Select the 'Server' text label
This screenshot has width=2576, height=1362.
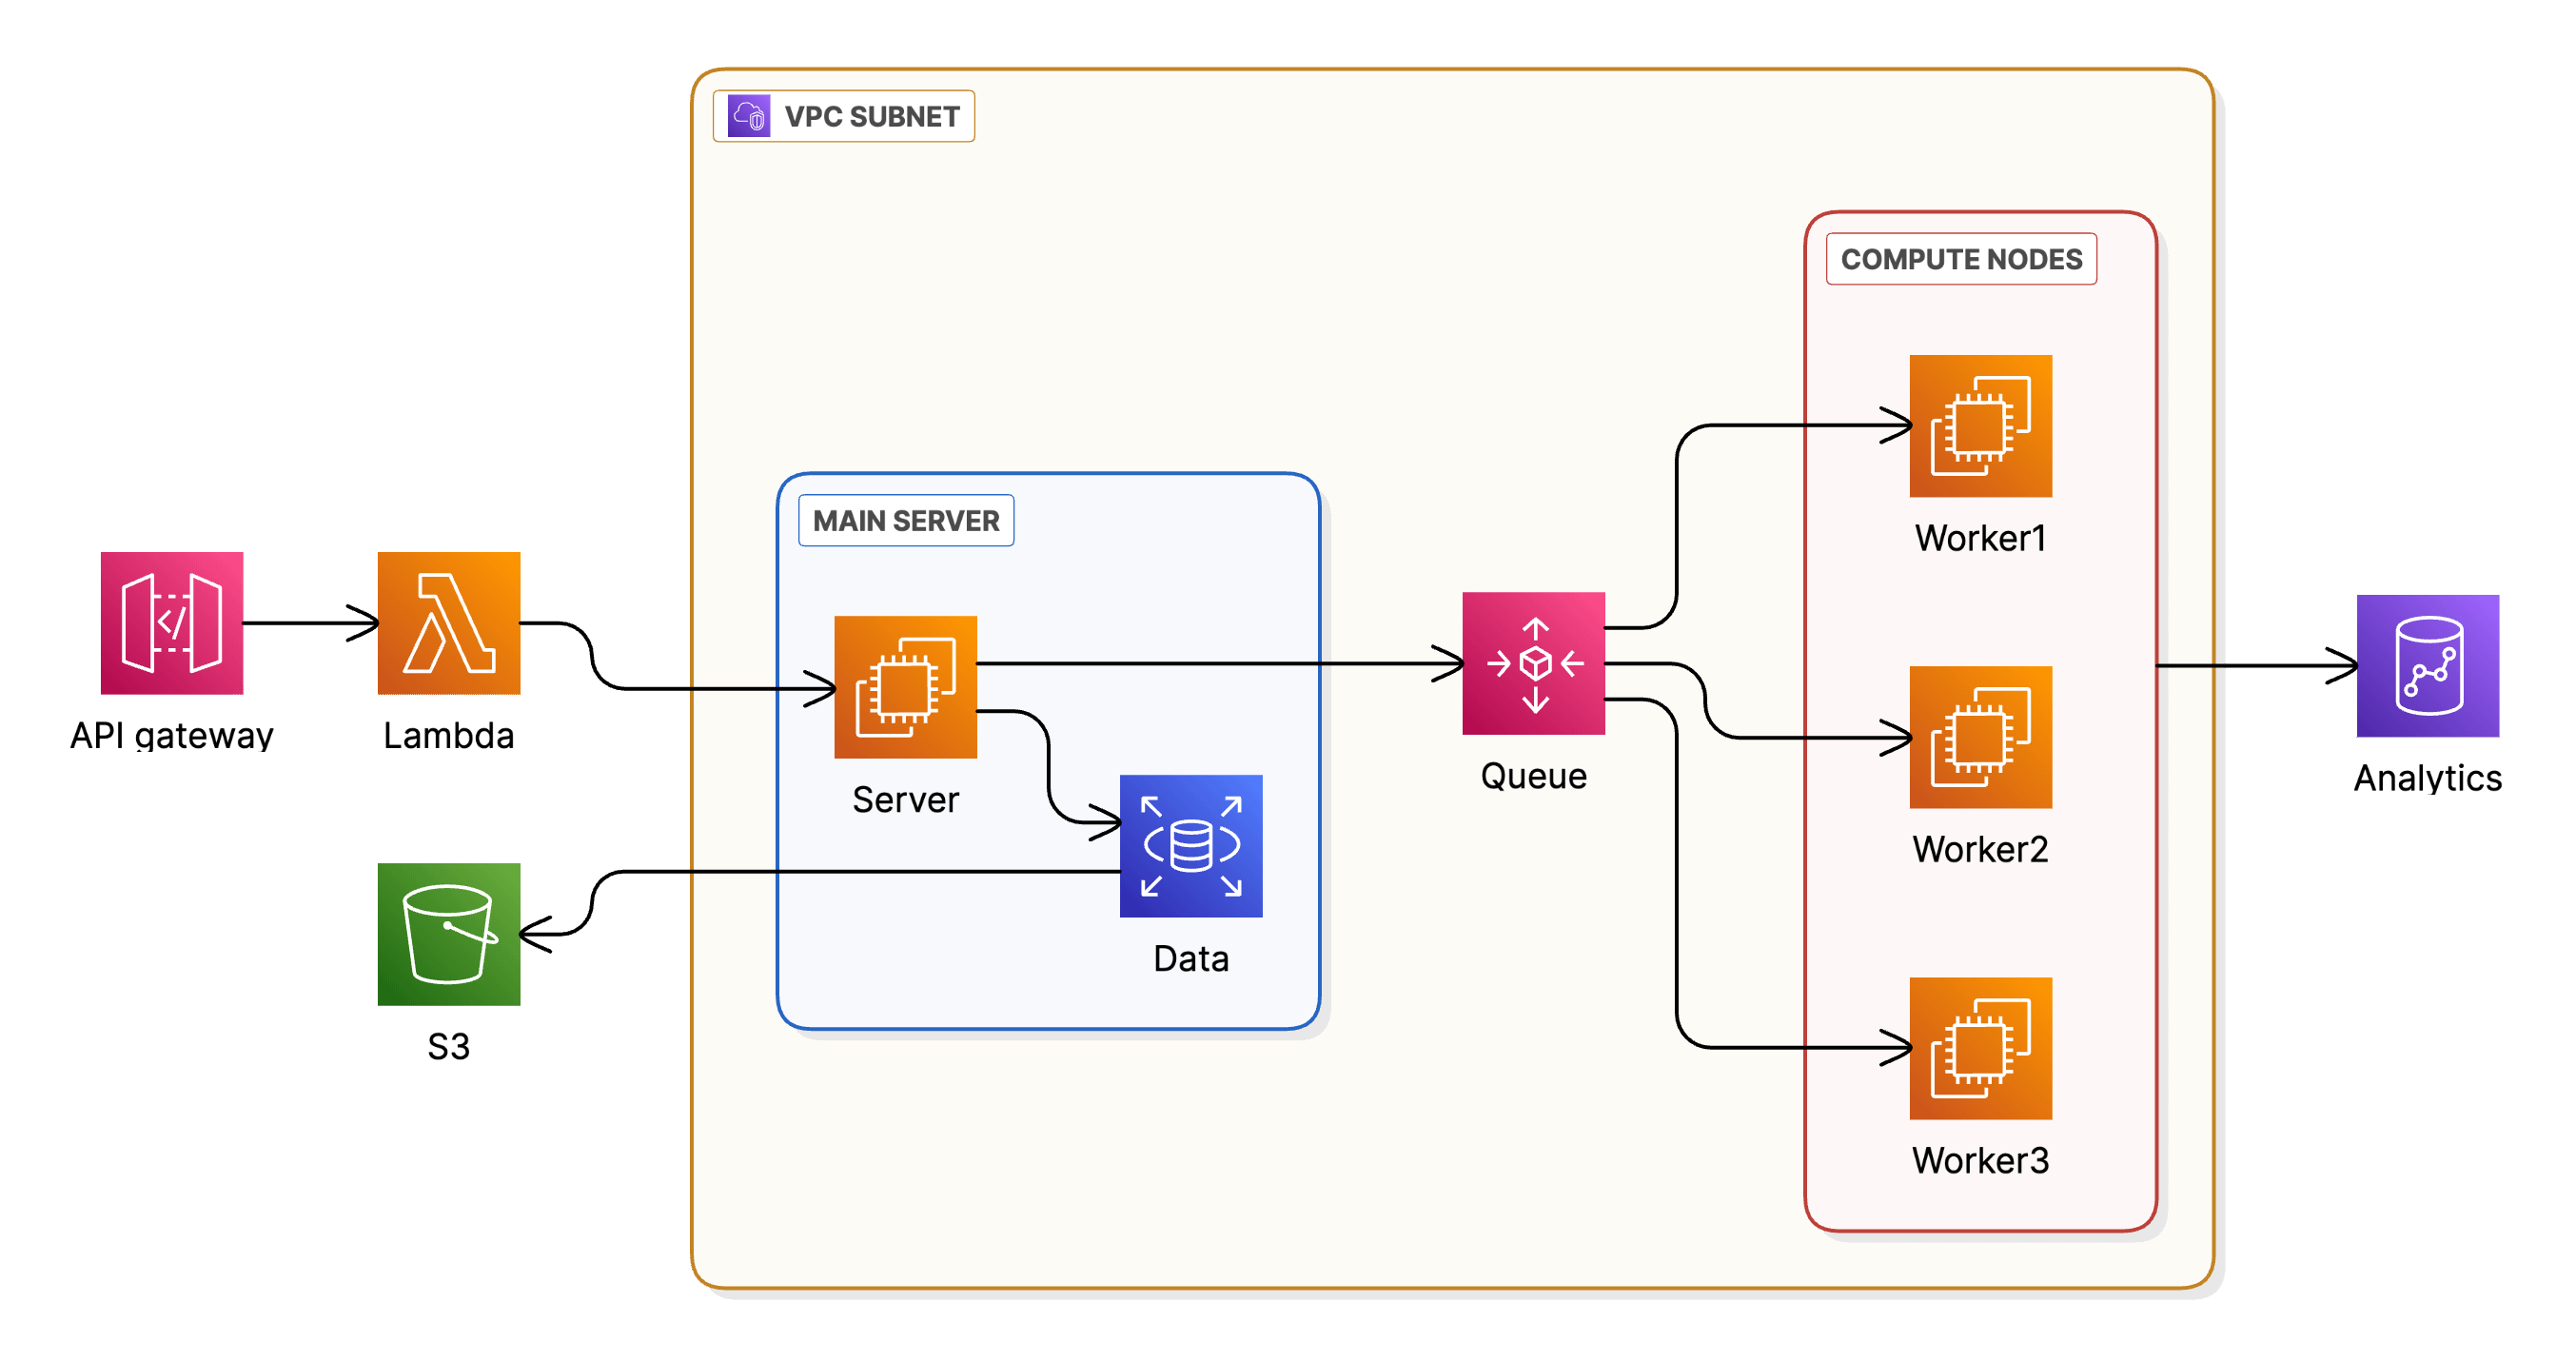click(906, 800)
